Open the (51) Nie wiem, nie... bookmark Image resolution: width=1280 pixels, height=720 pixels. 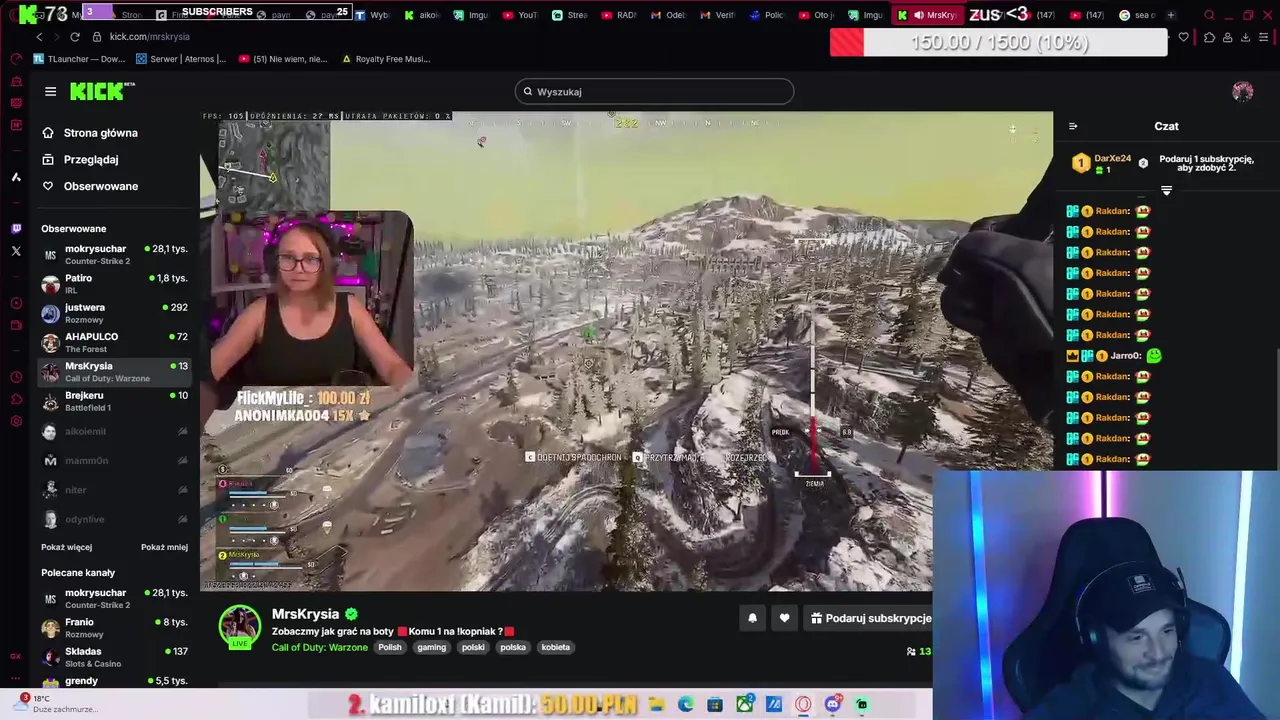pos(283,59)
